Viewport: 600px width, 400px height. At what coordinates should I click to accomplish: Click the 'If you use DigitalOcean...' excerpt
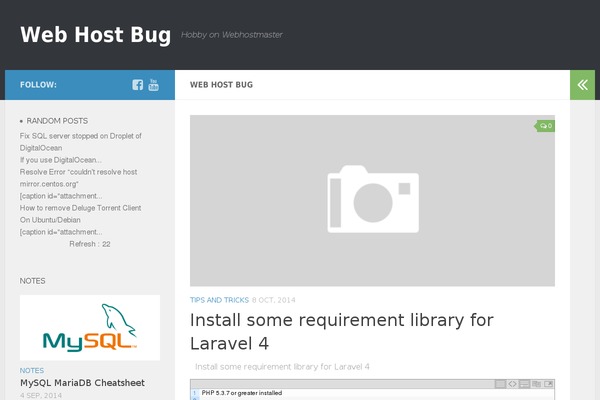(x=60, y=160)
